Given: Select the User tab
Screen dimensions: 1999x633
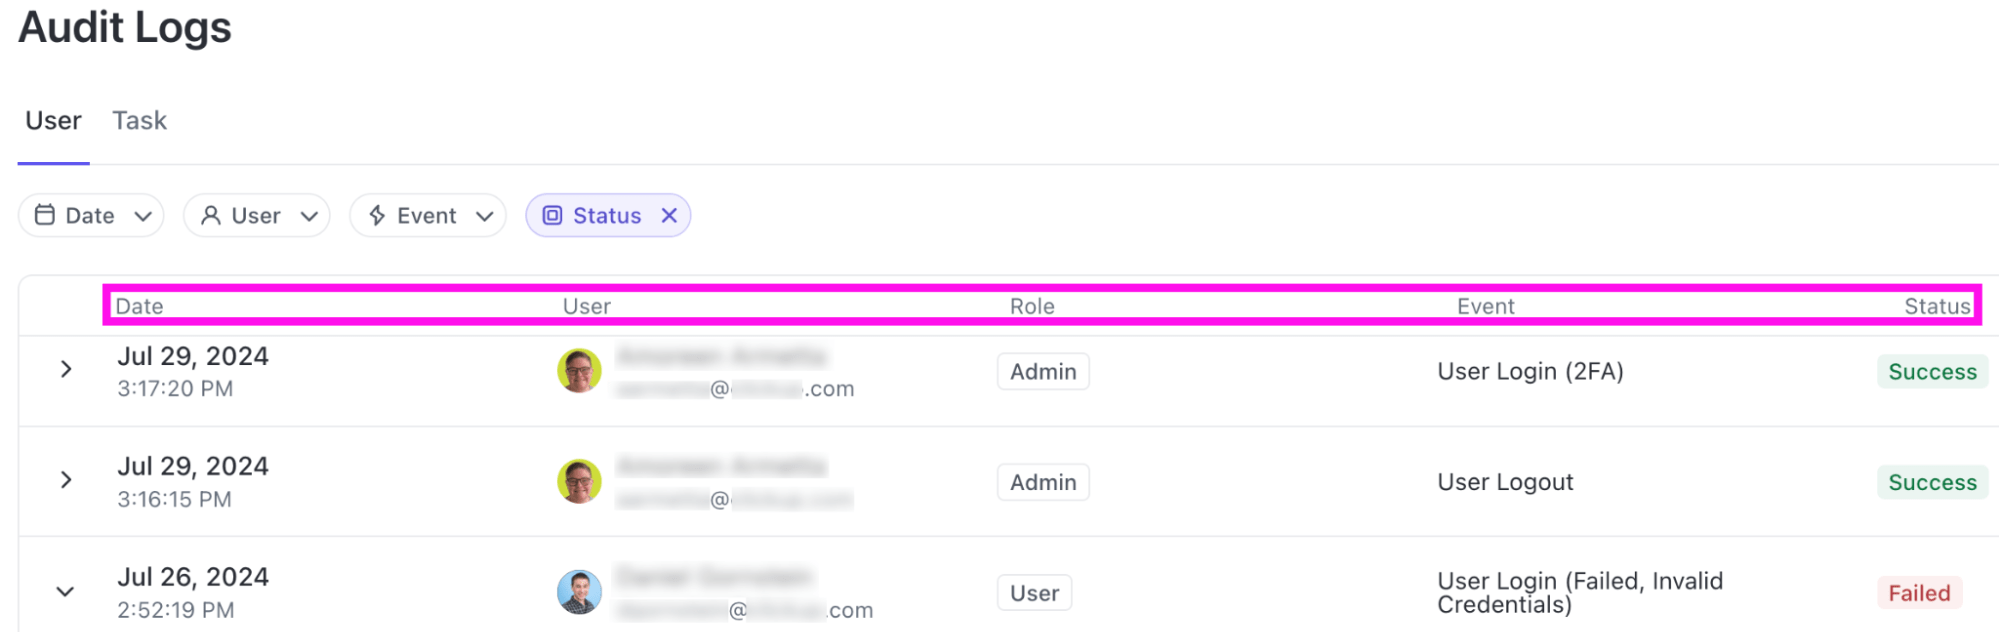Looking at the screenshot, I should pyautogui.click(x=53, y=120).
